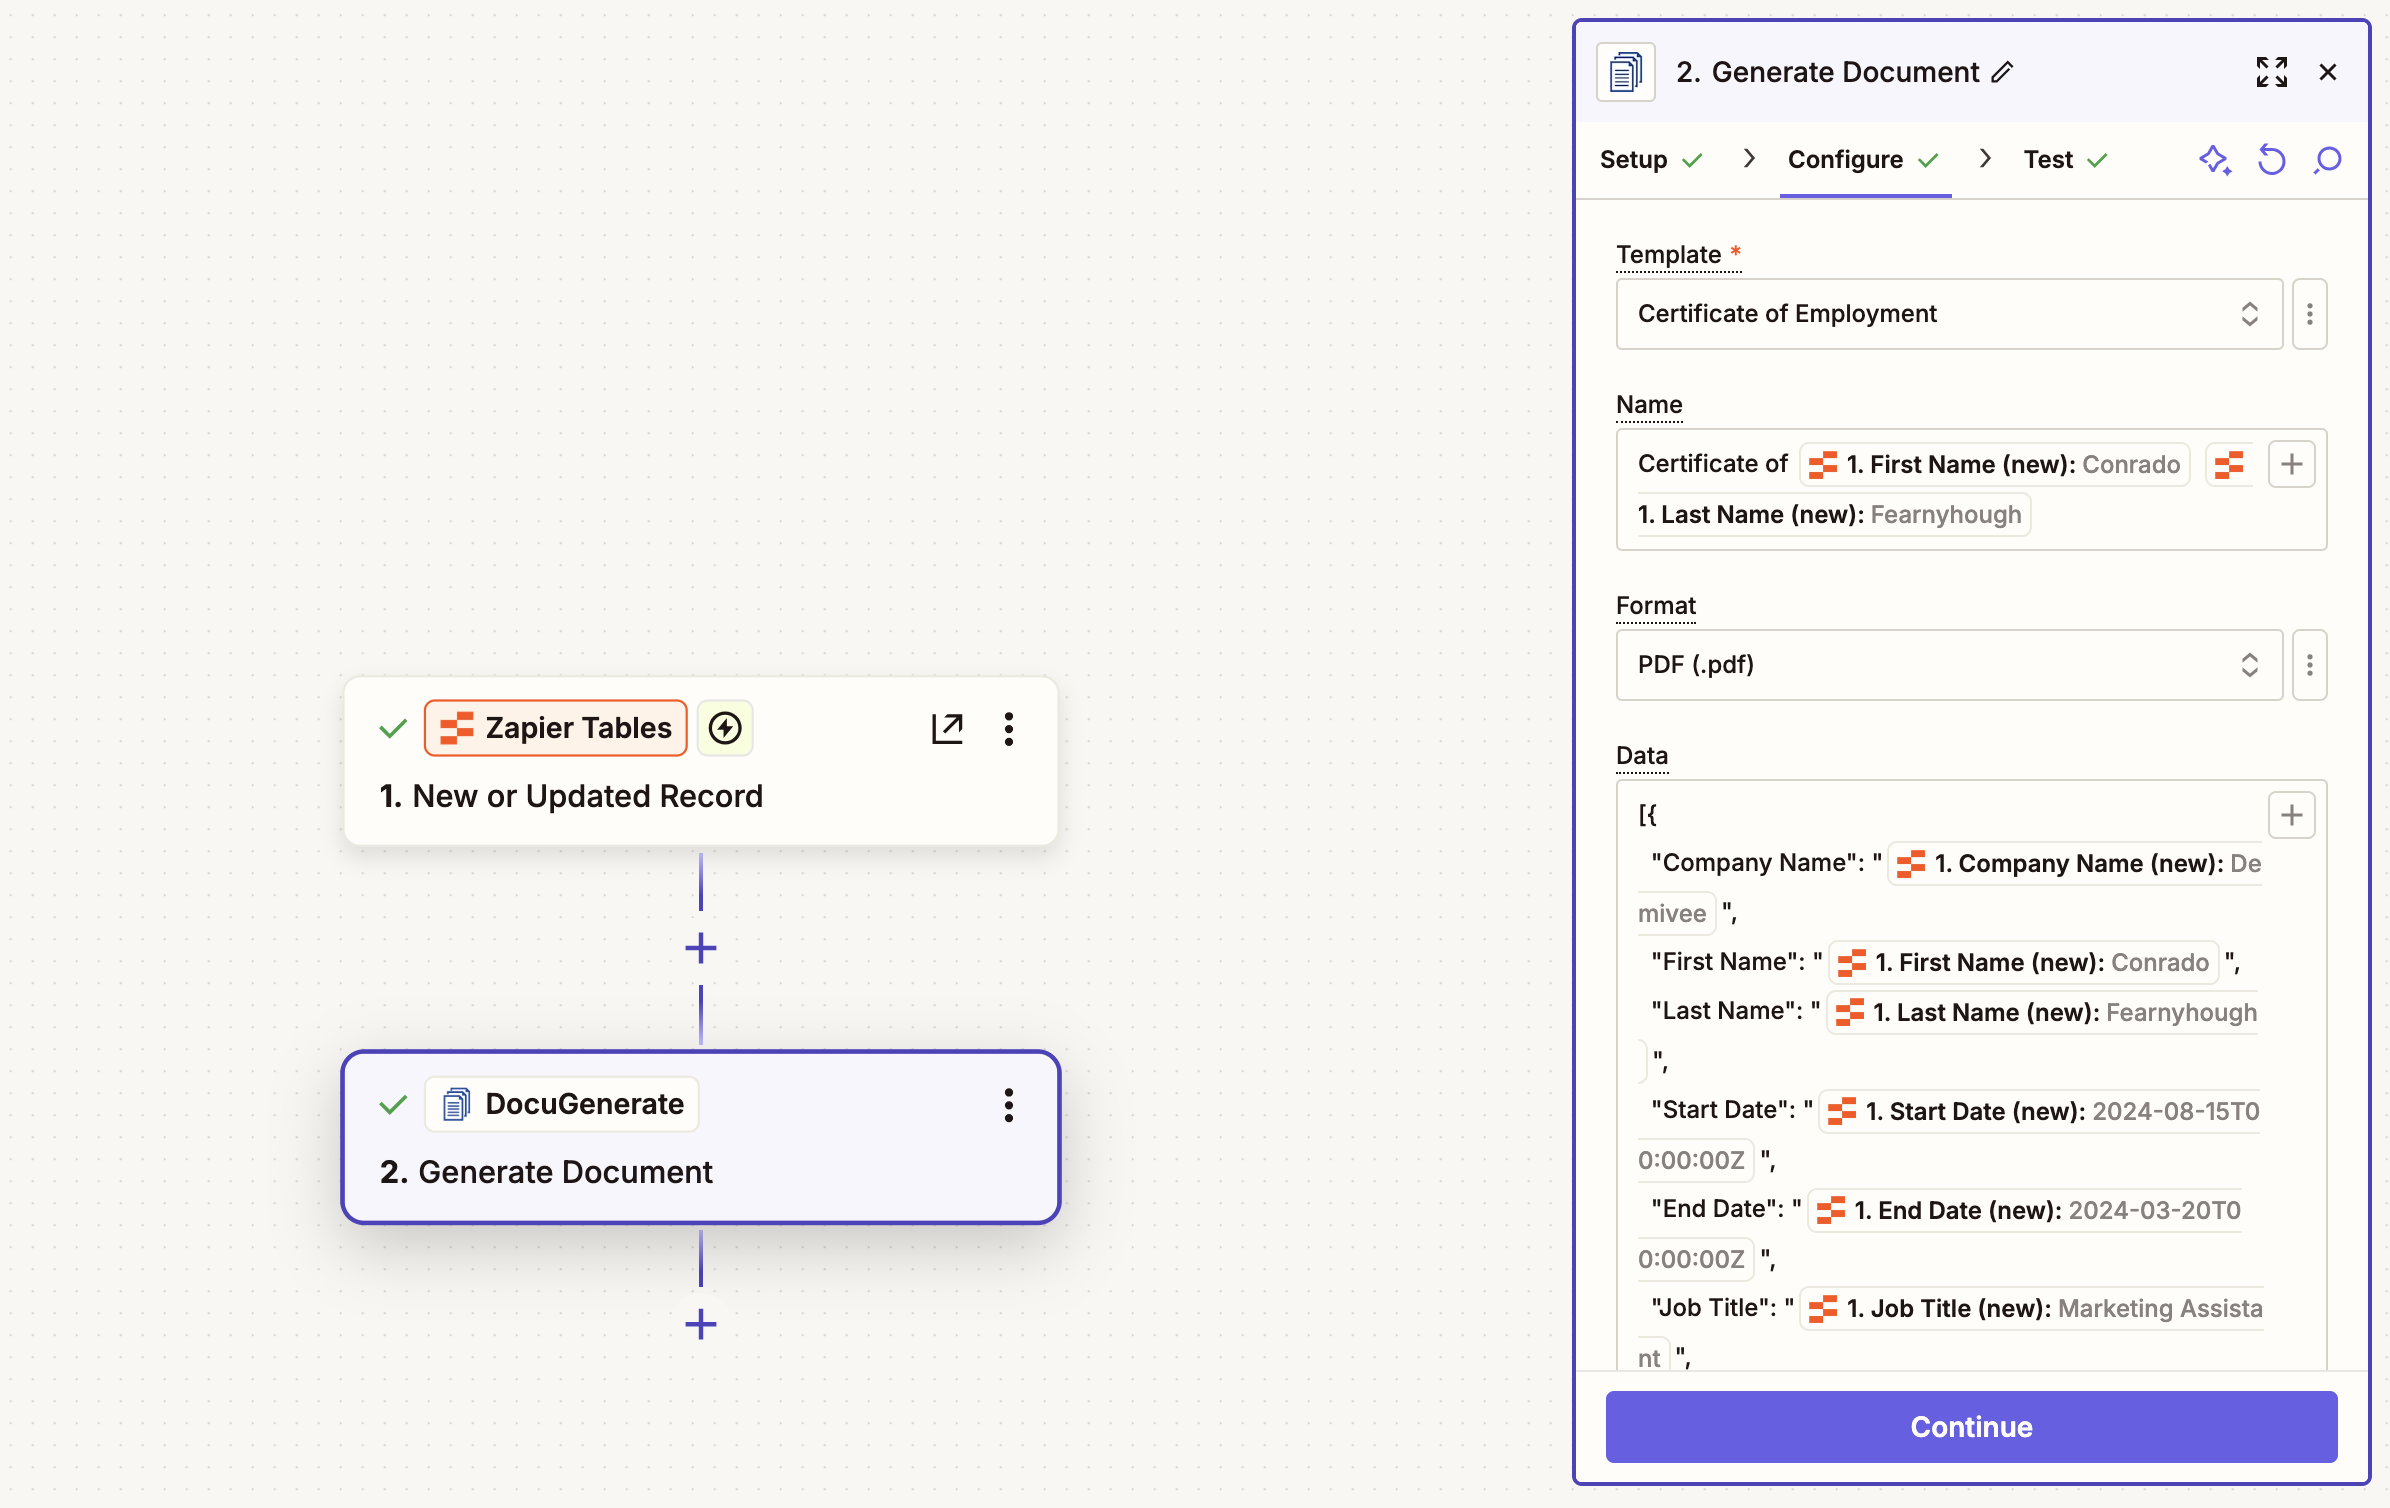Click the plus button in the Data field

2291,815
